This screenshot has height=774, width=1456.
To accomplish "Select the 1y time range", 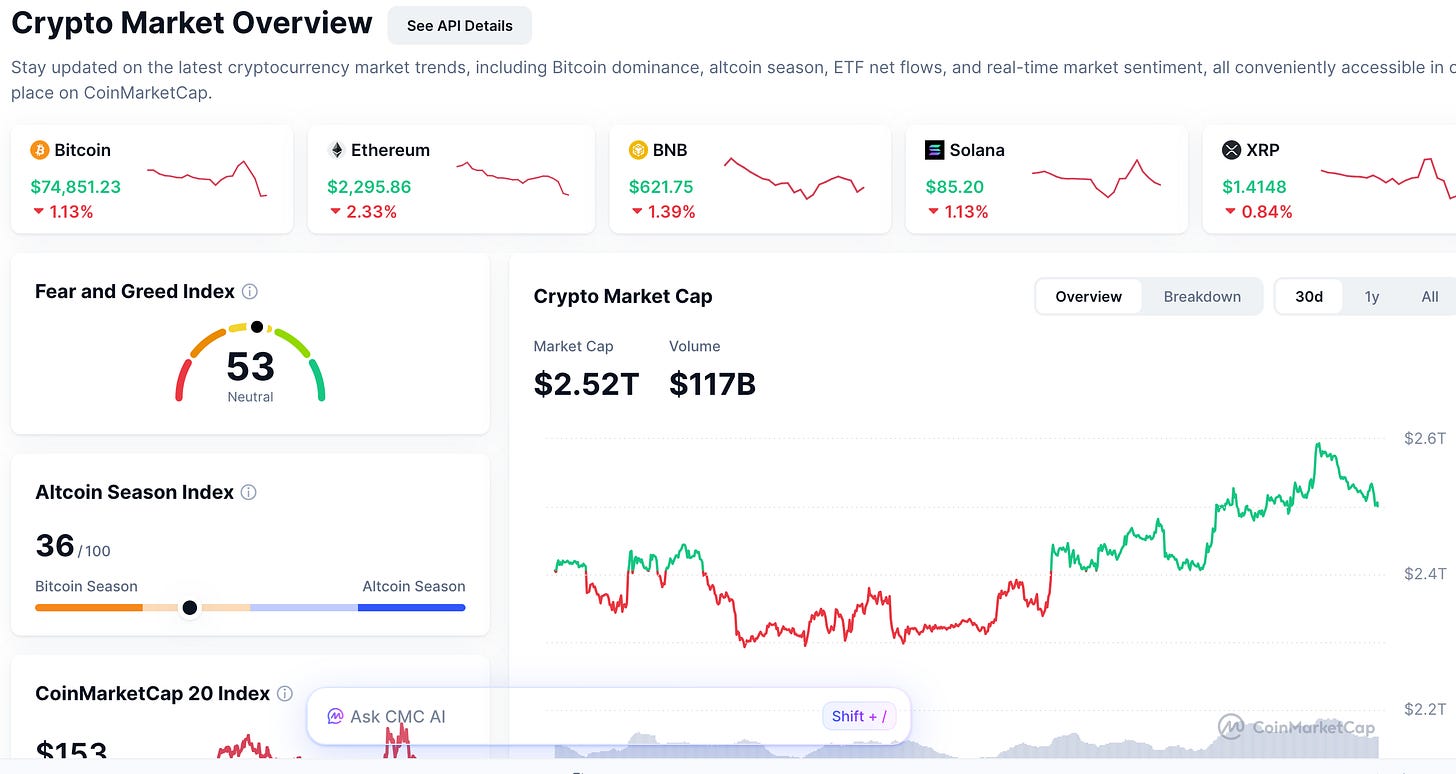I will pos(1372,296).
